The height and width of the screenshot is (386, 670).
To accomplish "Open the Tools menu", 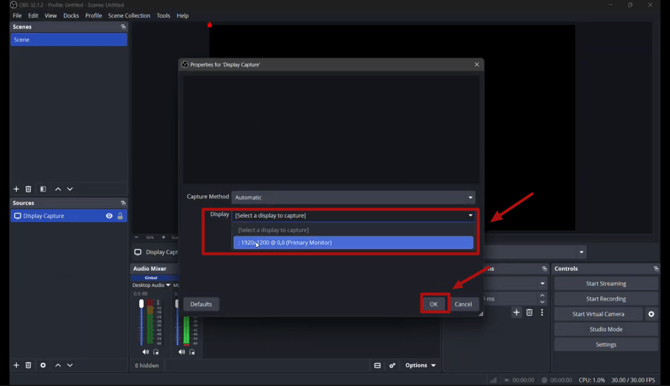I will (163, 15).
